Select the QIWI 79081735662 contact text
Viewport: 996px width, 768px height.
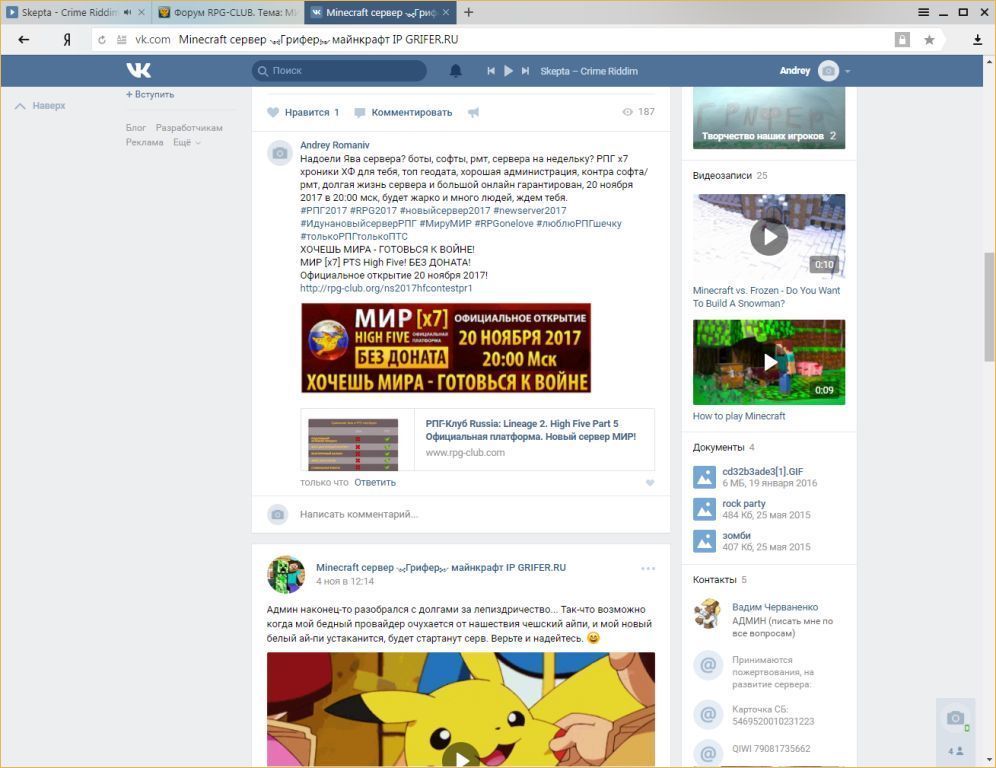tap(771, 748)
